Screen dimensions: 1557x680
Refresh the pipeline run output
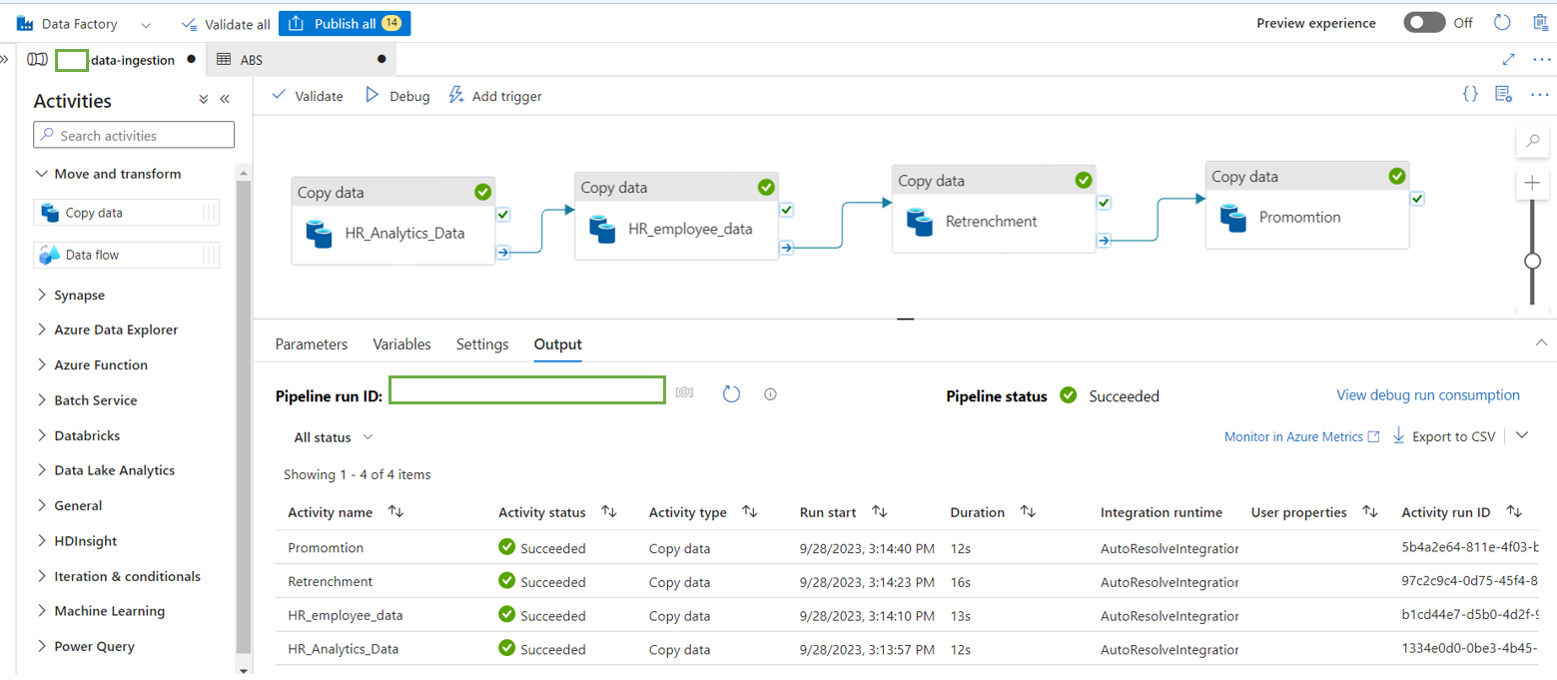pos(731,394)
